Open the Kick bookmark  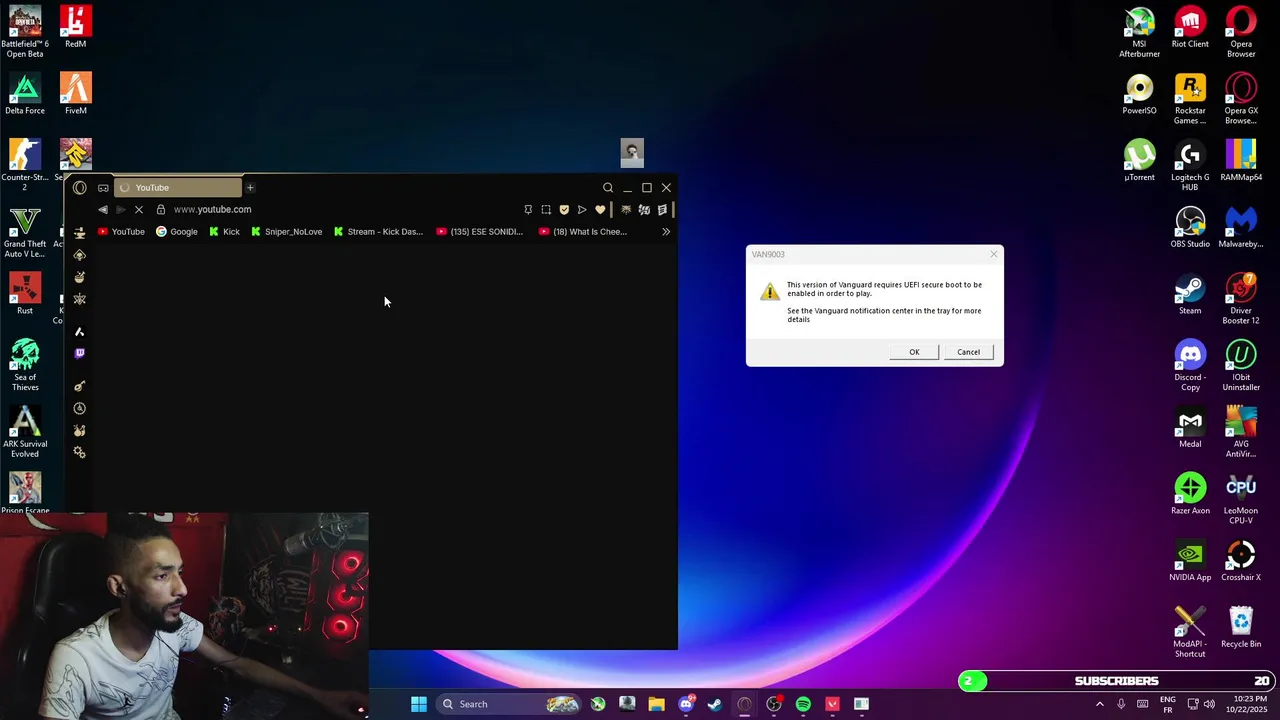tap(224, 231)
